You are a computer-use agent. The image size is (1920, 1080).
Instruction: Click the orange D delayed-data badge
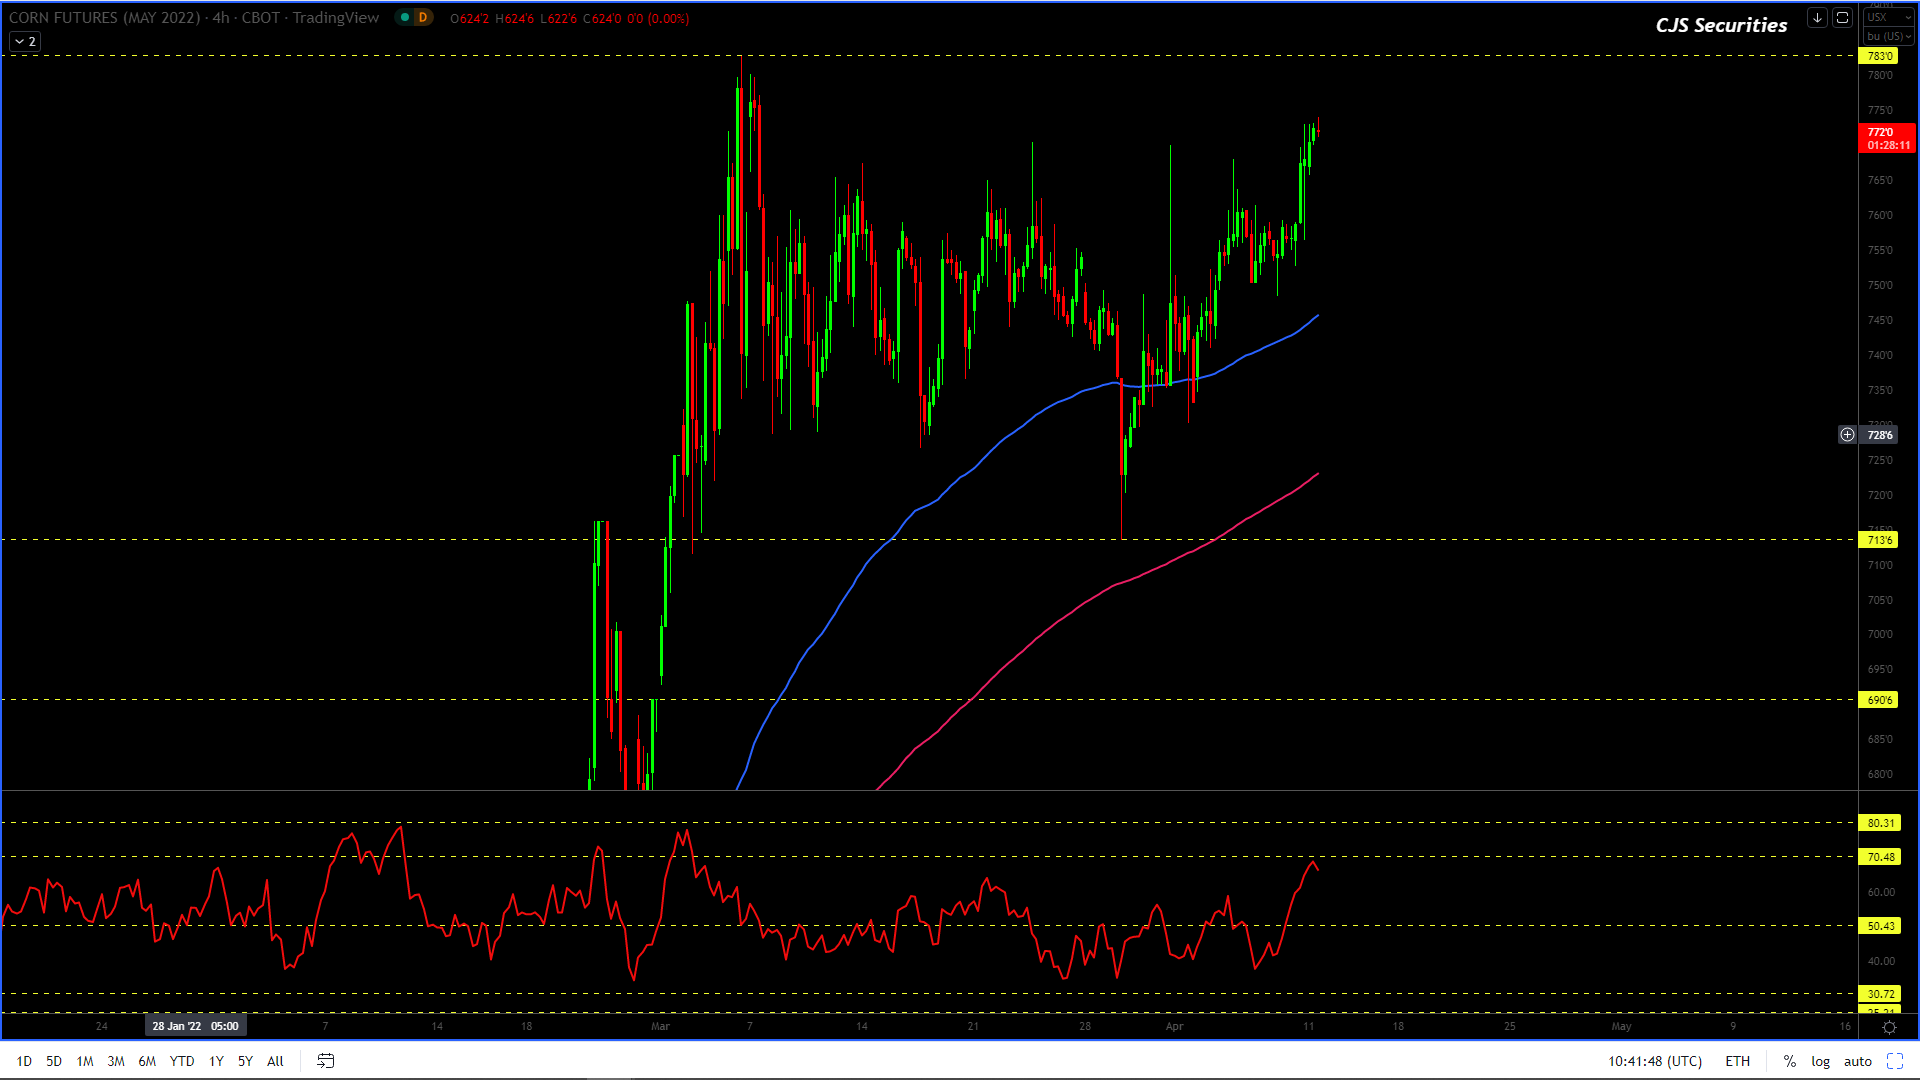[x=423, y=18]
